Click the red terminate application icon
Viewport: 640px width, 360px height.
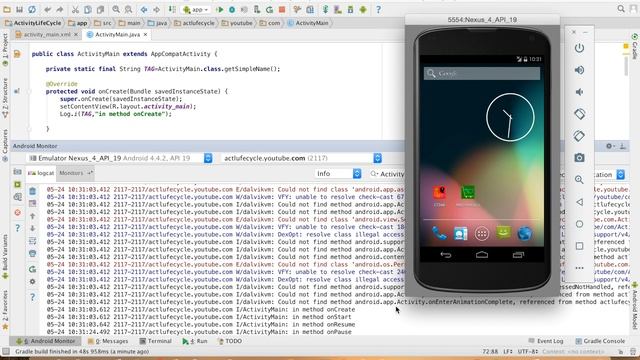point(18,213)
